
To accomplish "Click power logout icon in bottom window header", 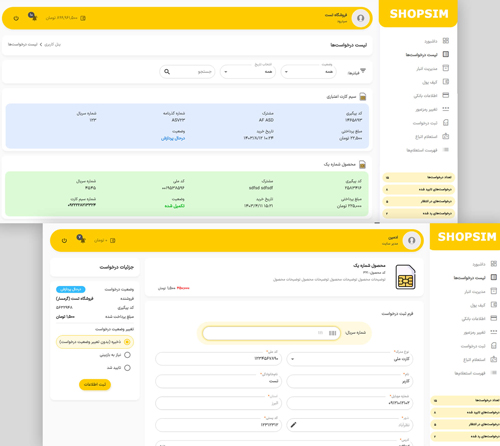I will [64, 240].
